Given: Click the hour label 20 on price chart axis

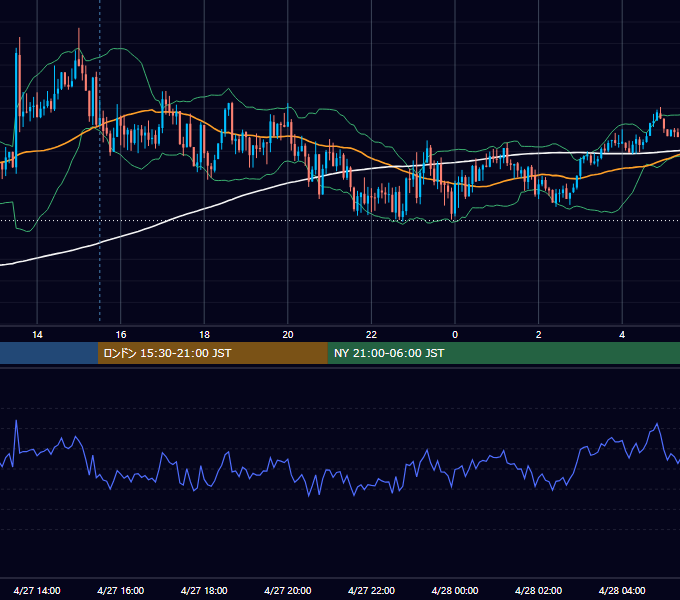Looking at the screenshot, I should coord(288,335).
